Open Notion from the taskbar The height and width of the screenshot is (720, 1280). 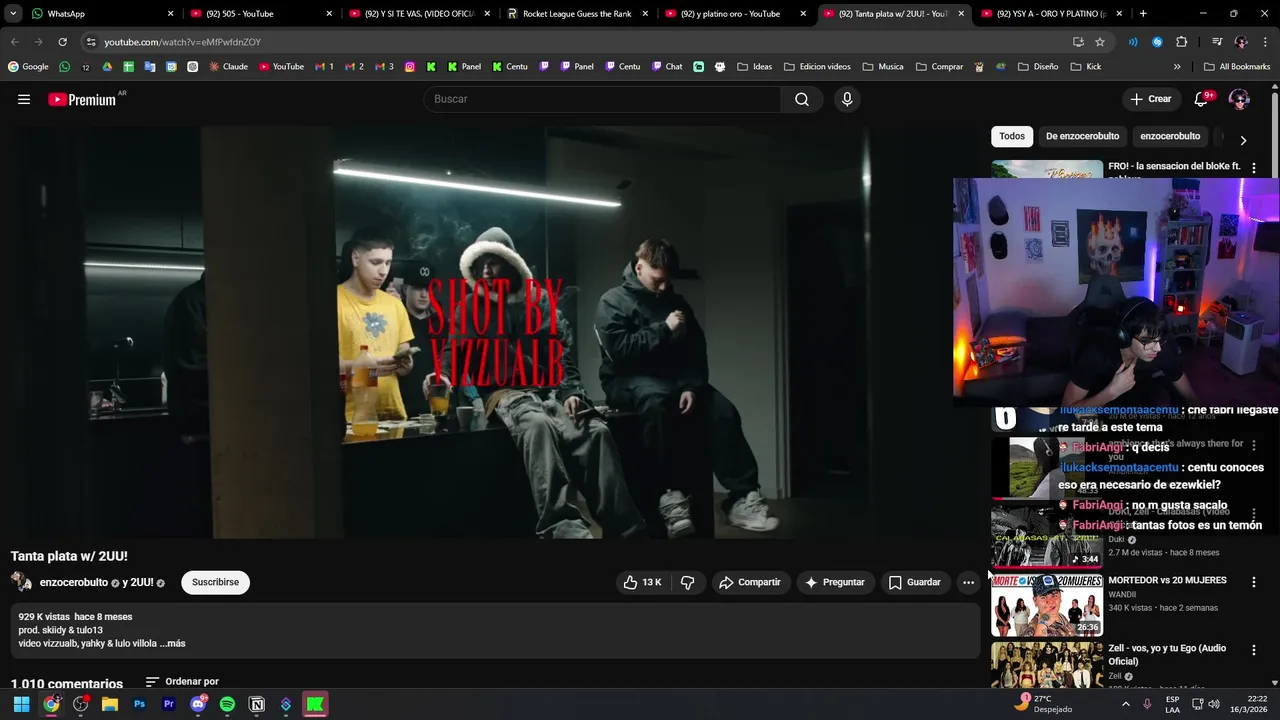257,704
